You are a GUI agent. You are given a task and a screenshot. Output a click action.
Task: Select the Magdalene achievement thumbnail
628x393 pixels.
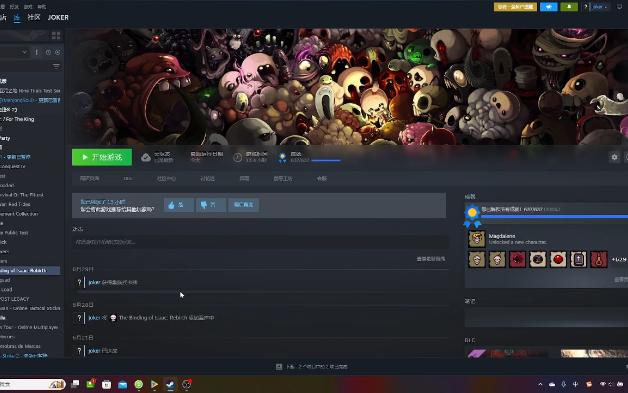477,239
